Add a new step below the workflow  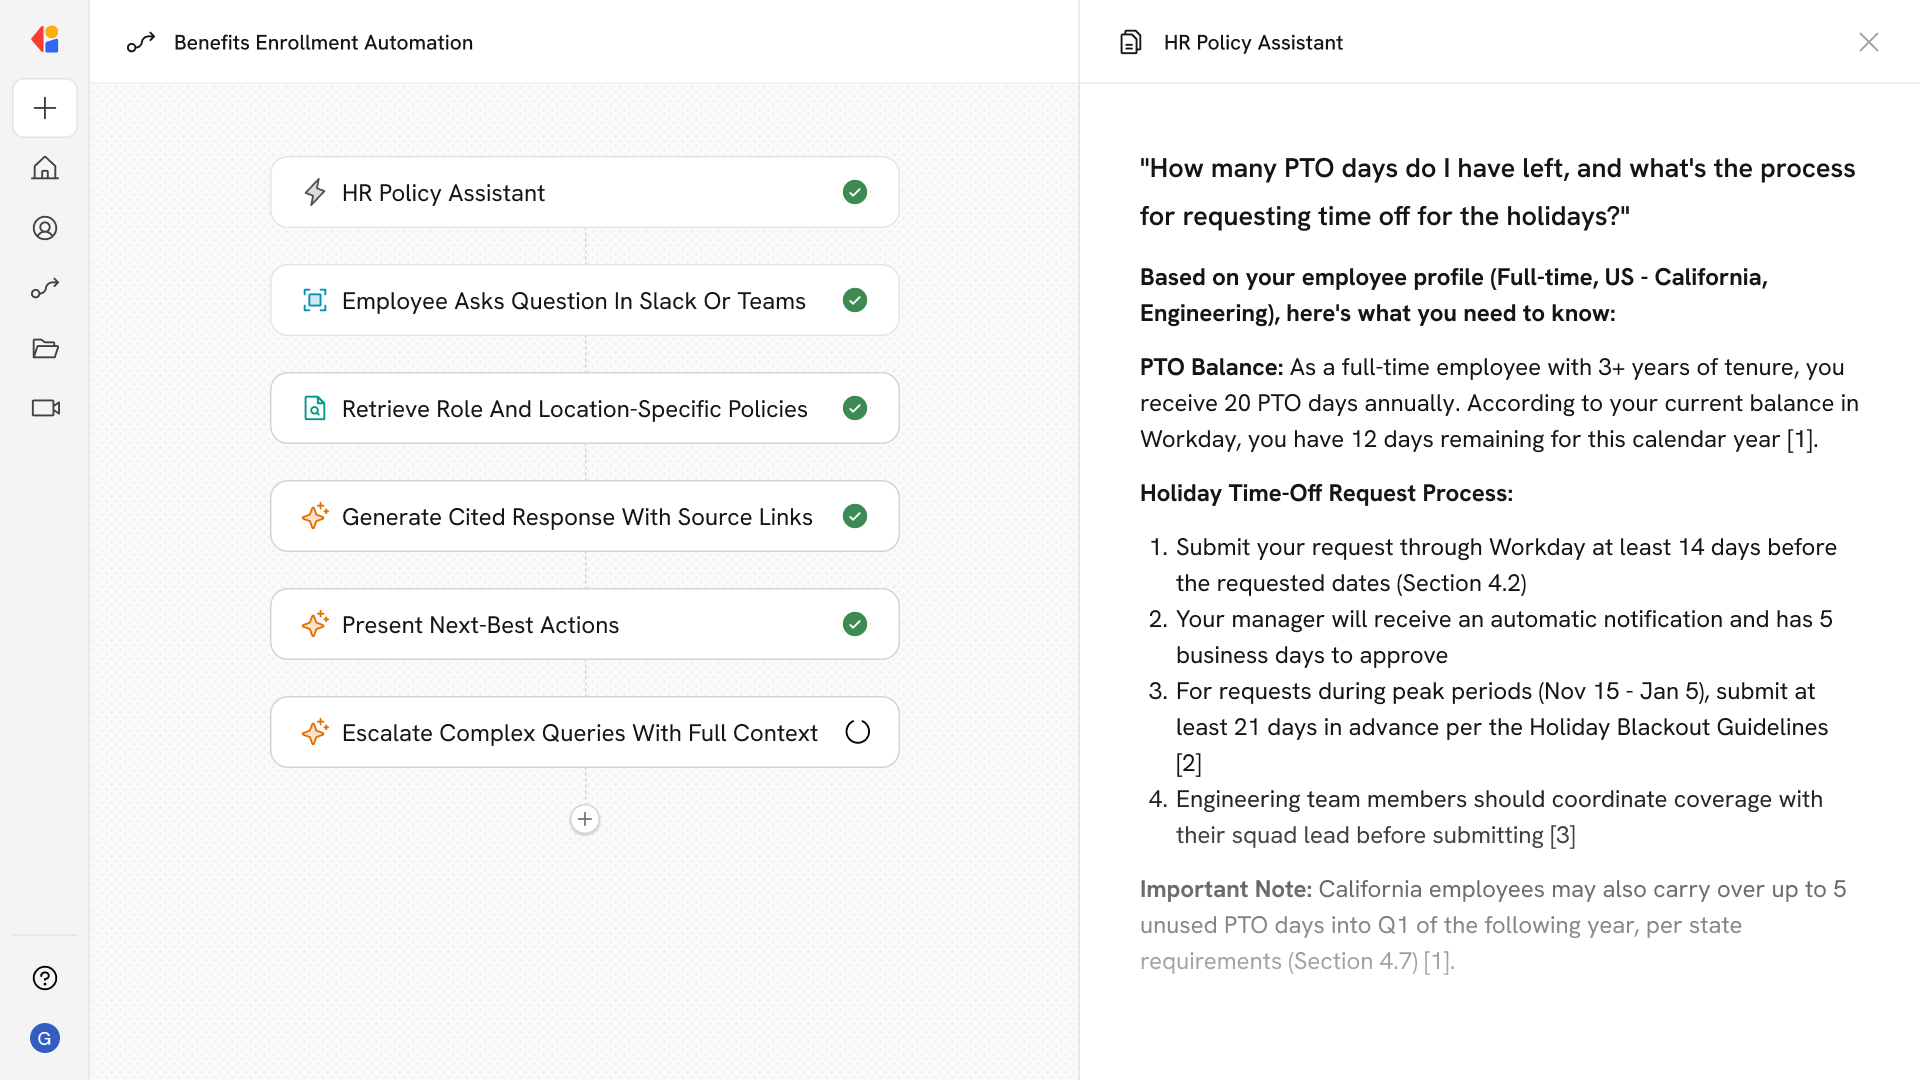tap(585, 819)
